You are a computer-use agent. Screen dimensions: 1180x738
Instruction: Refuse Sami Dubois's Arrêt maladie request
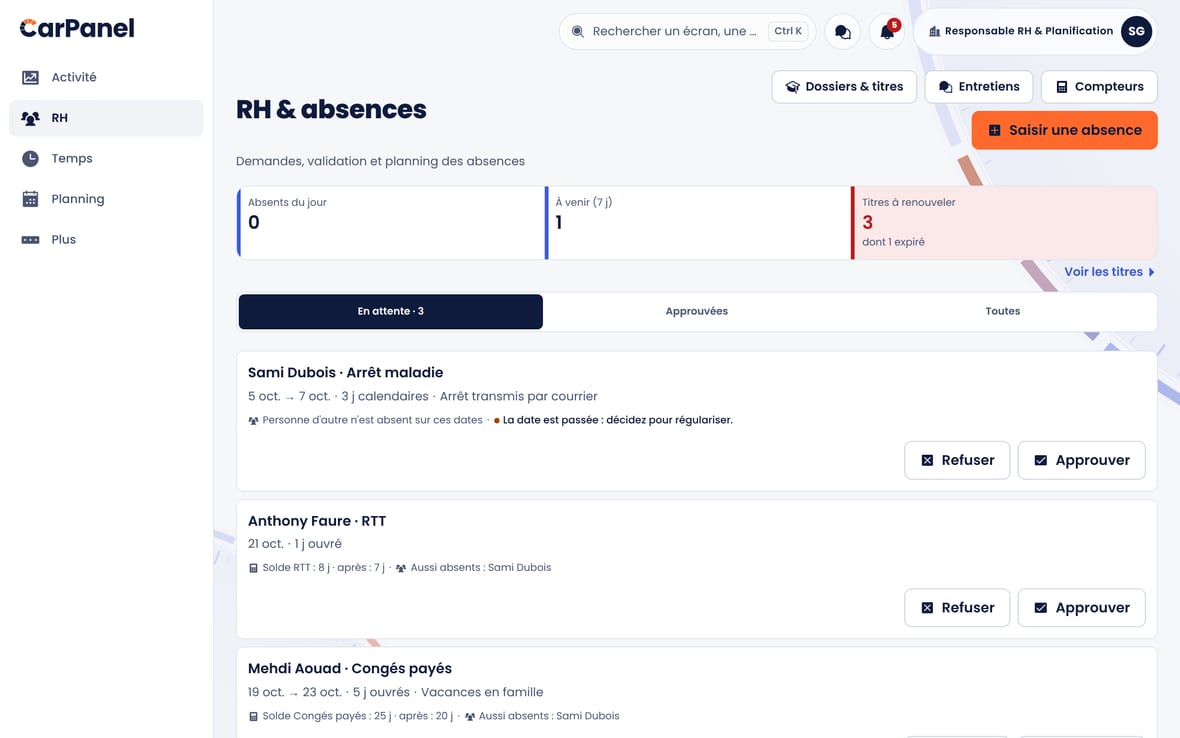(957, 460)
